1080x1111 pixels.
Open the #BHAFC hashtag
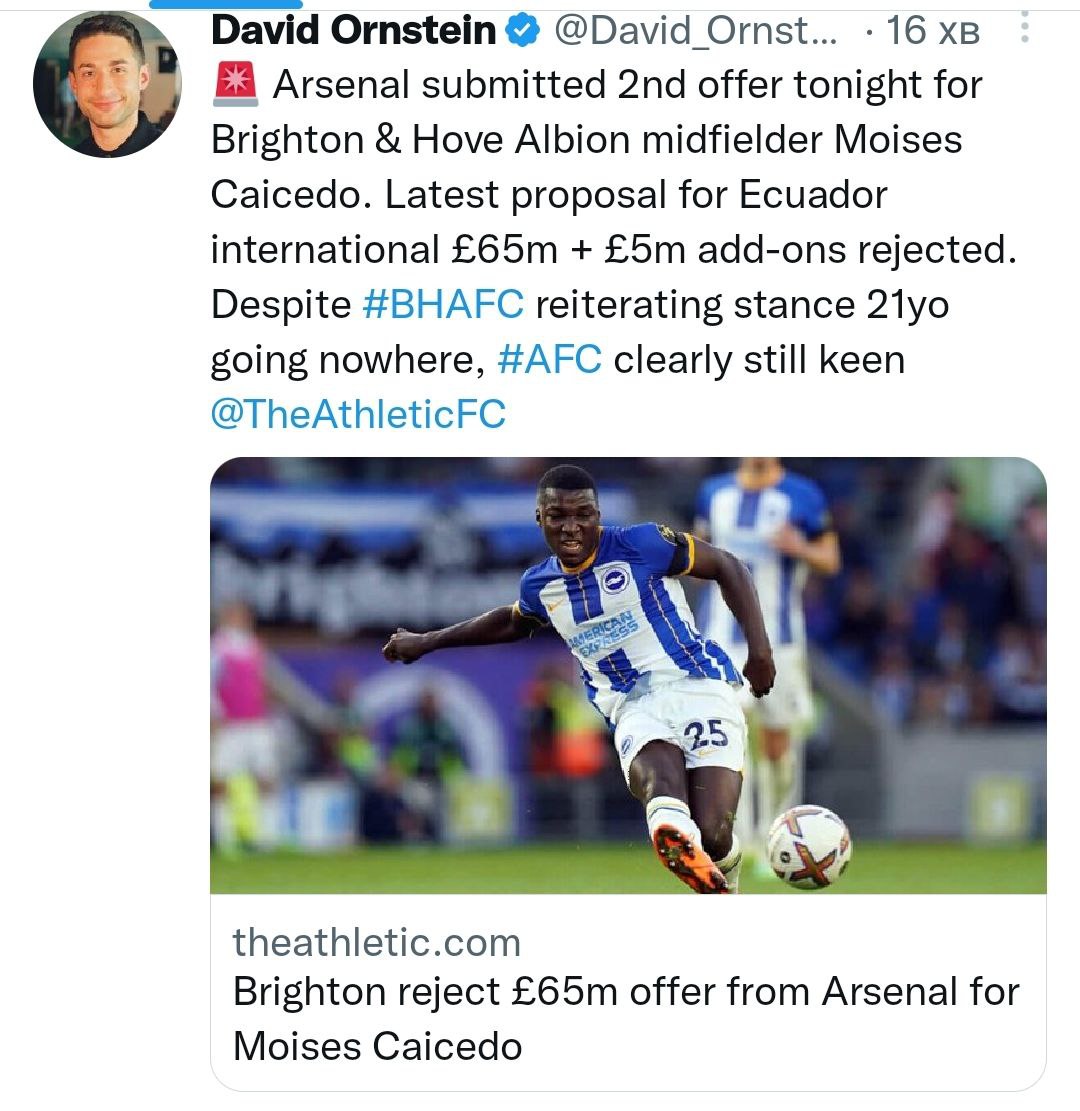[x=442, y=305]
